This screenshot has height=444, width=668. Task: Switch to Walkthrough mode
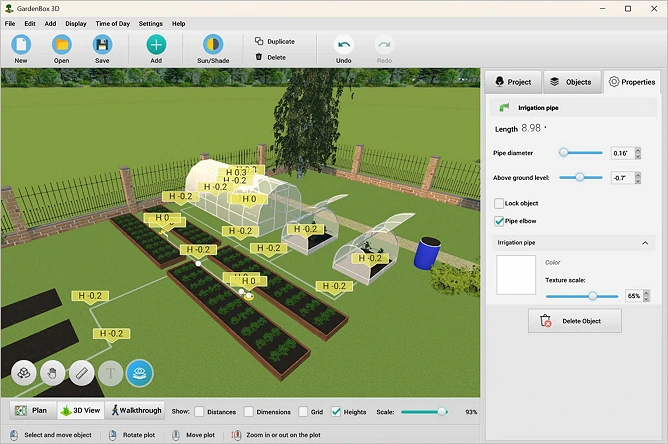coord(135,410)
